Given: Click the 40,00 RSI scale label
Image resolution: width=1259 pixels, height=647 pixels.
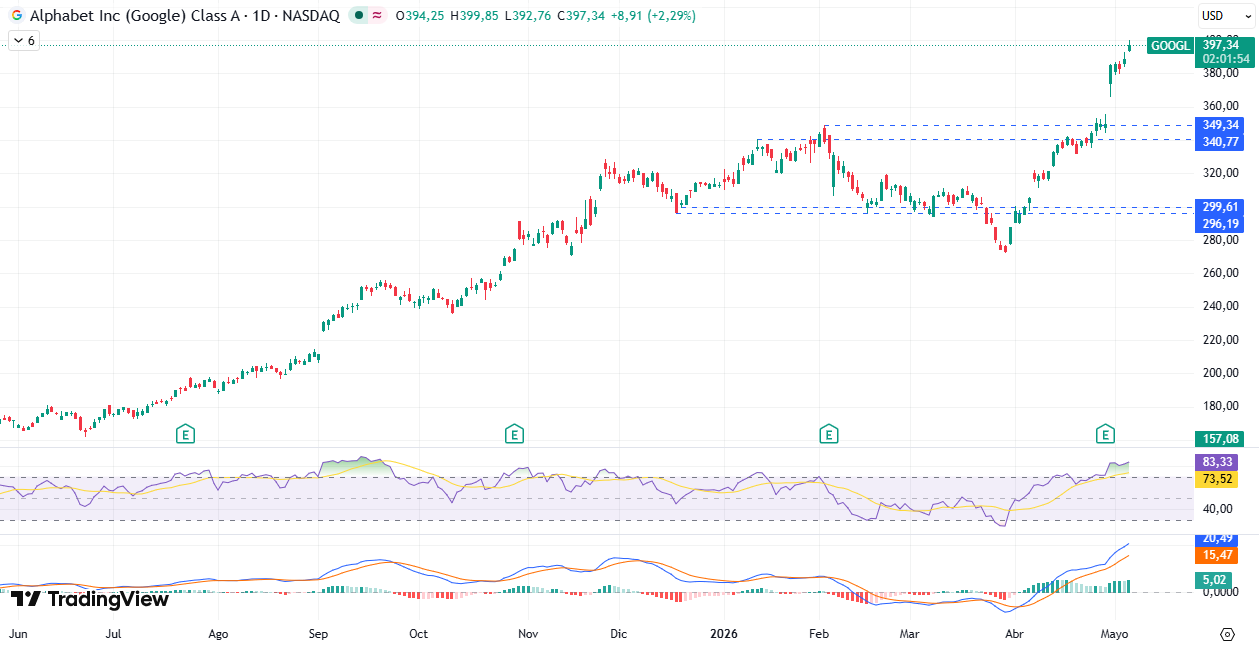Looking at the screenshot, I should coord(1217,508).
